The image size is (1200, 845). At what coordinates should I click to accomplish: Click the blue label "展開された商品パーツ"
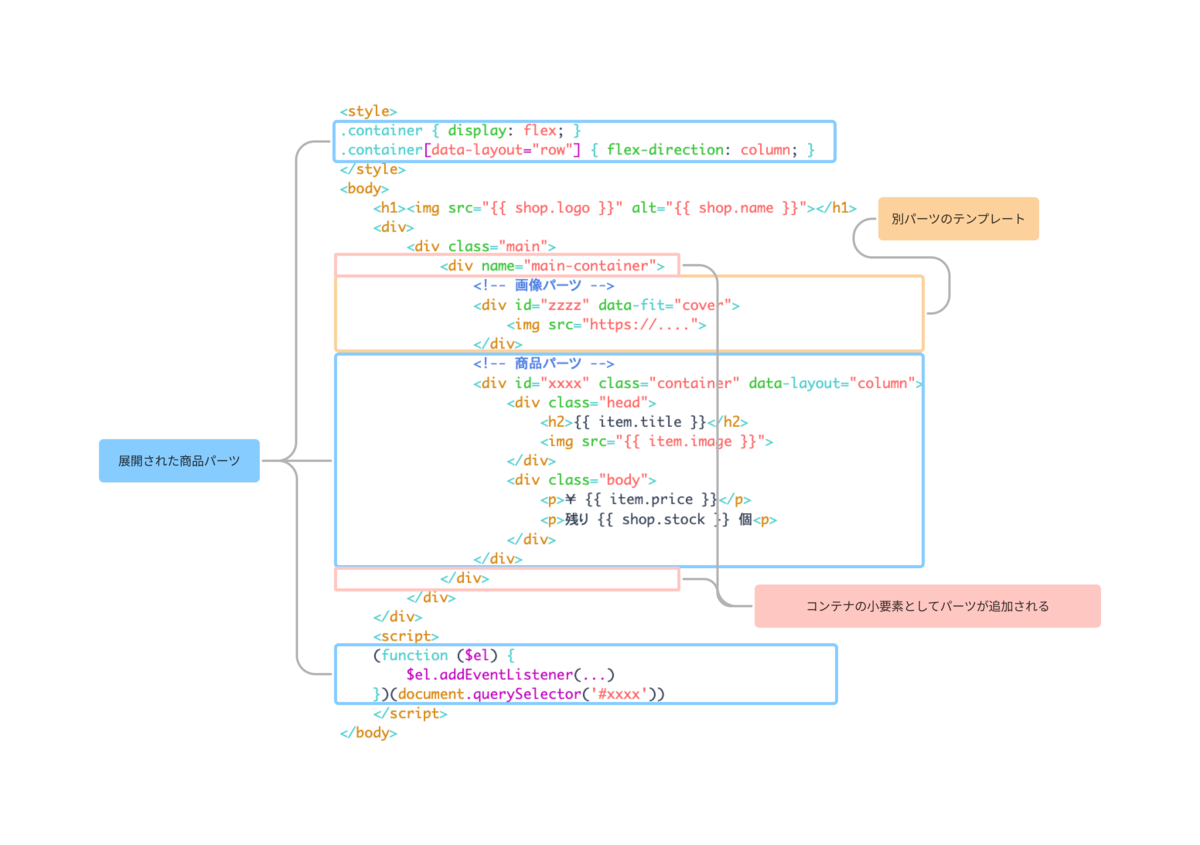pos(179,461)
